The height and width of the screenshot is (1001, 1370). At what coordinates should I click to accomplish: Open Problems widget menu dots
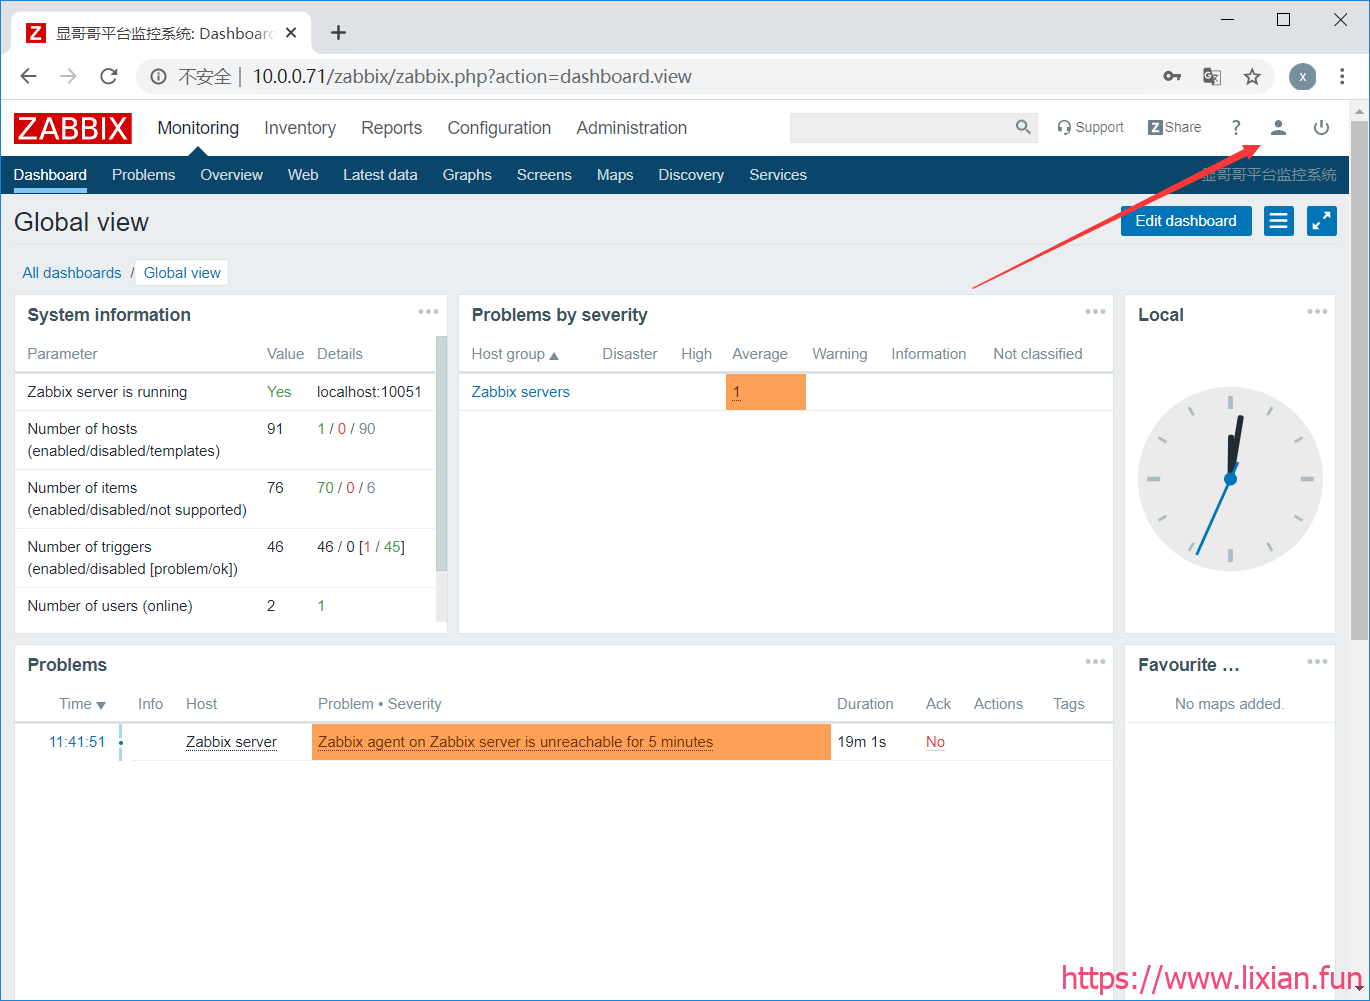tap(1095, 662)
